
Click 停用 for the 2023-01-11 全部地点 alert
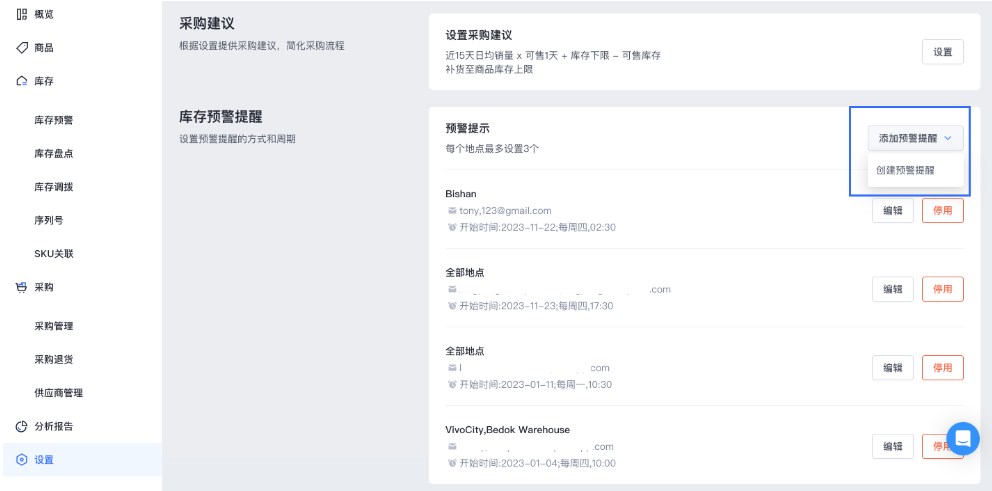943,368
